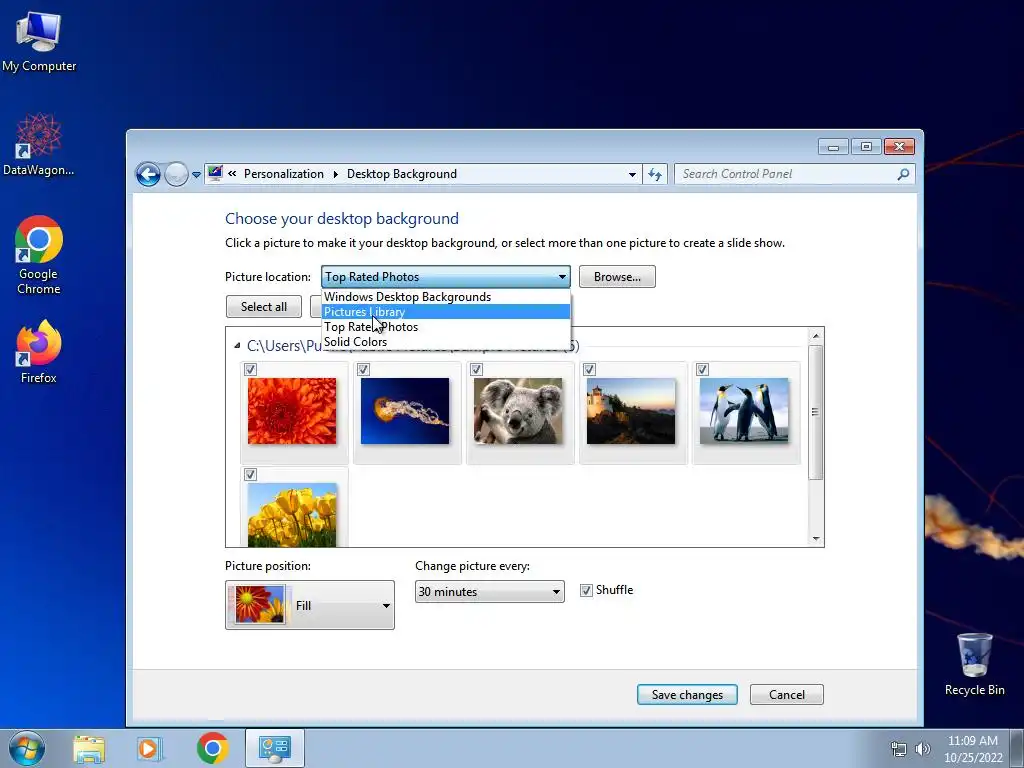Uncheck the jellyfish picture checkbox
The height and width of the screenshot is (768, 1024).
363,370
